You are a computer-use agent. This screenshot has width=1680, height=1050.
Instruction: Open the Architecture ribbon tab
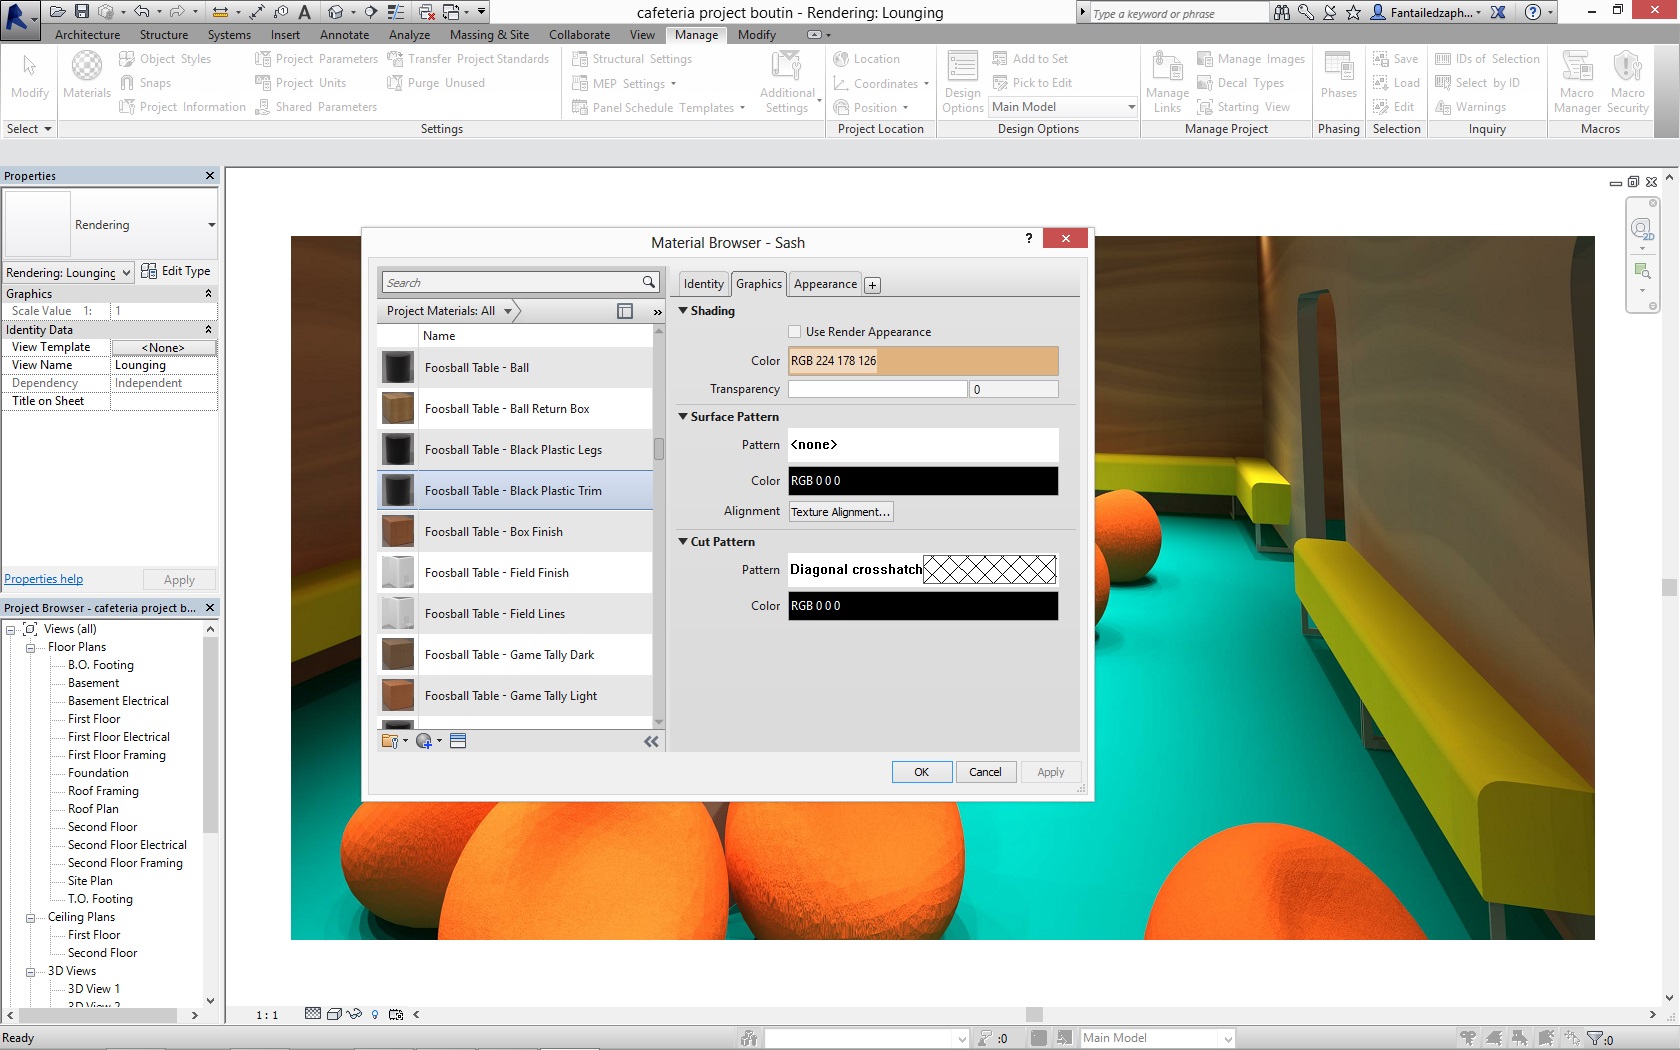(x=87, y=35)
